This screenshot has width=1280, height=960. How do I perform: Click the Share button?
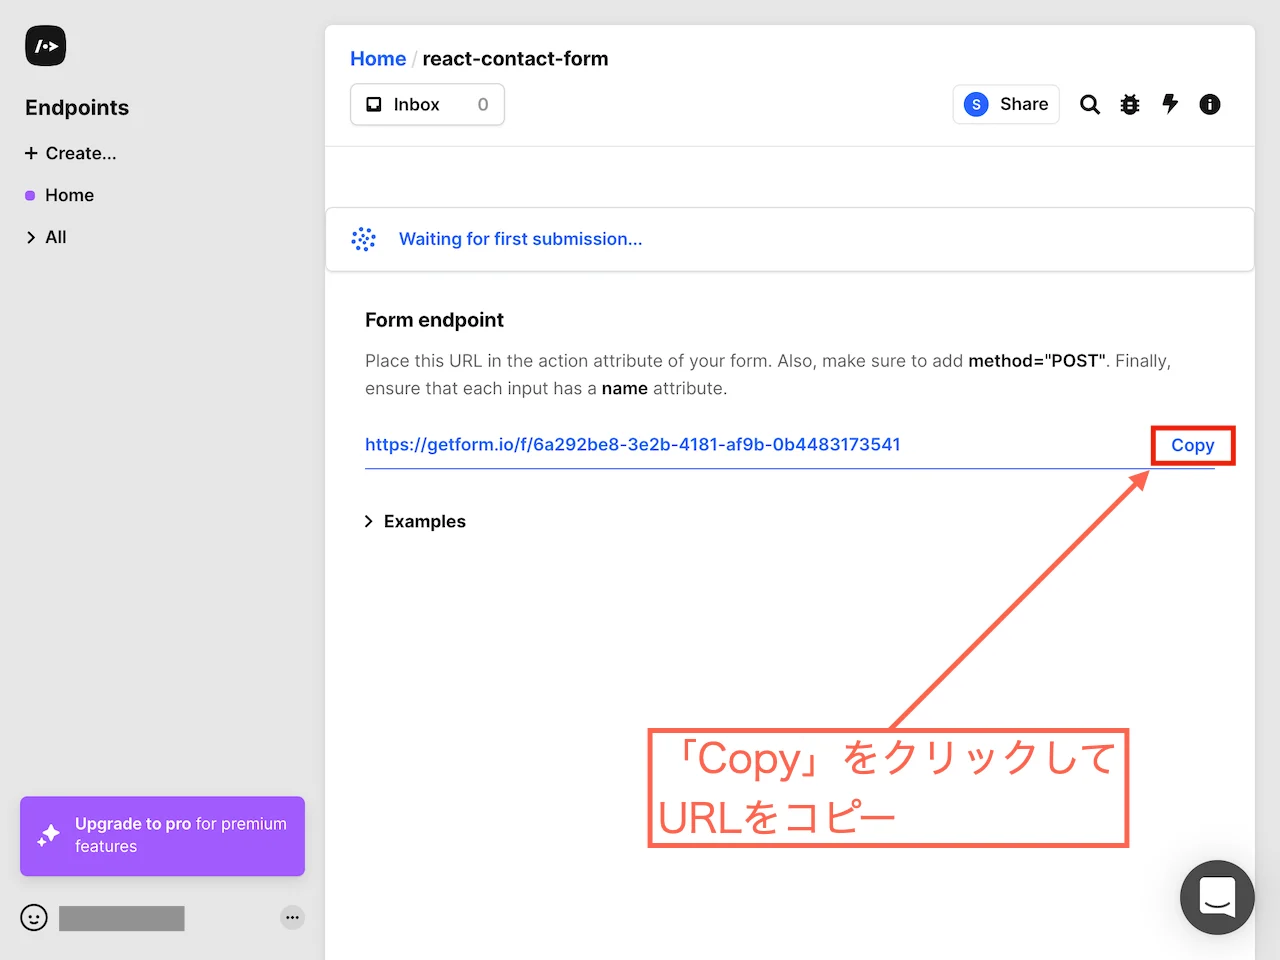[1006, 104]
